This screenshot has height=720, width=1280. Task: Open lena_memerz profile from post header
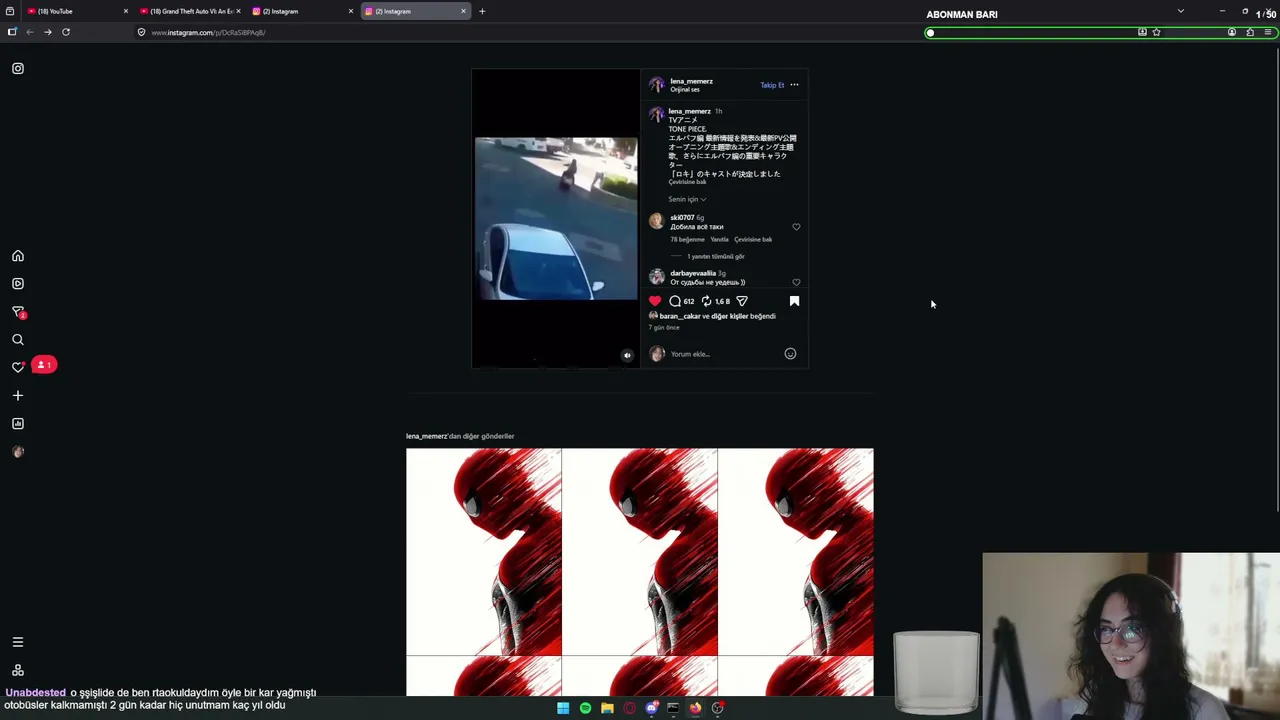[x=691, y=81]
